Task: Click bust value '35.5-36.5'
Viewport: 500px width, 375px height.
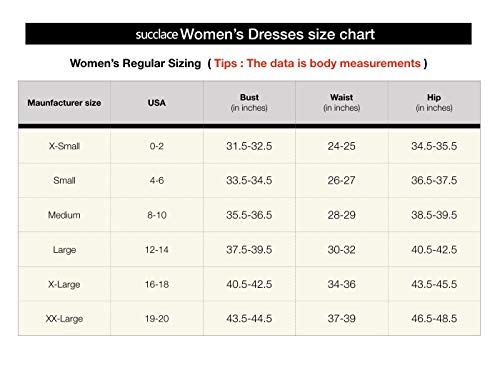Action: (249, 215)
